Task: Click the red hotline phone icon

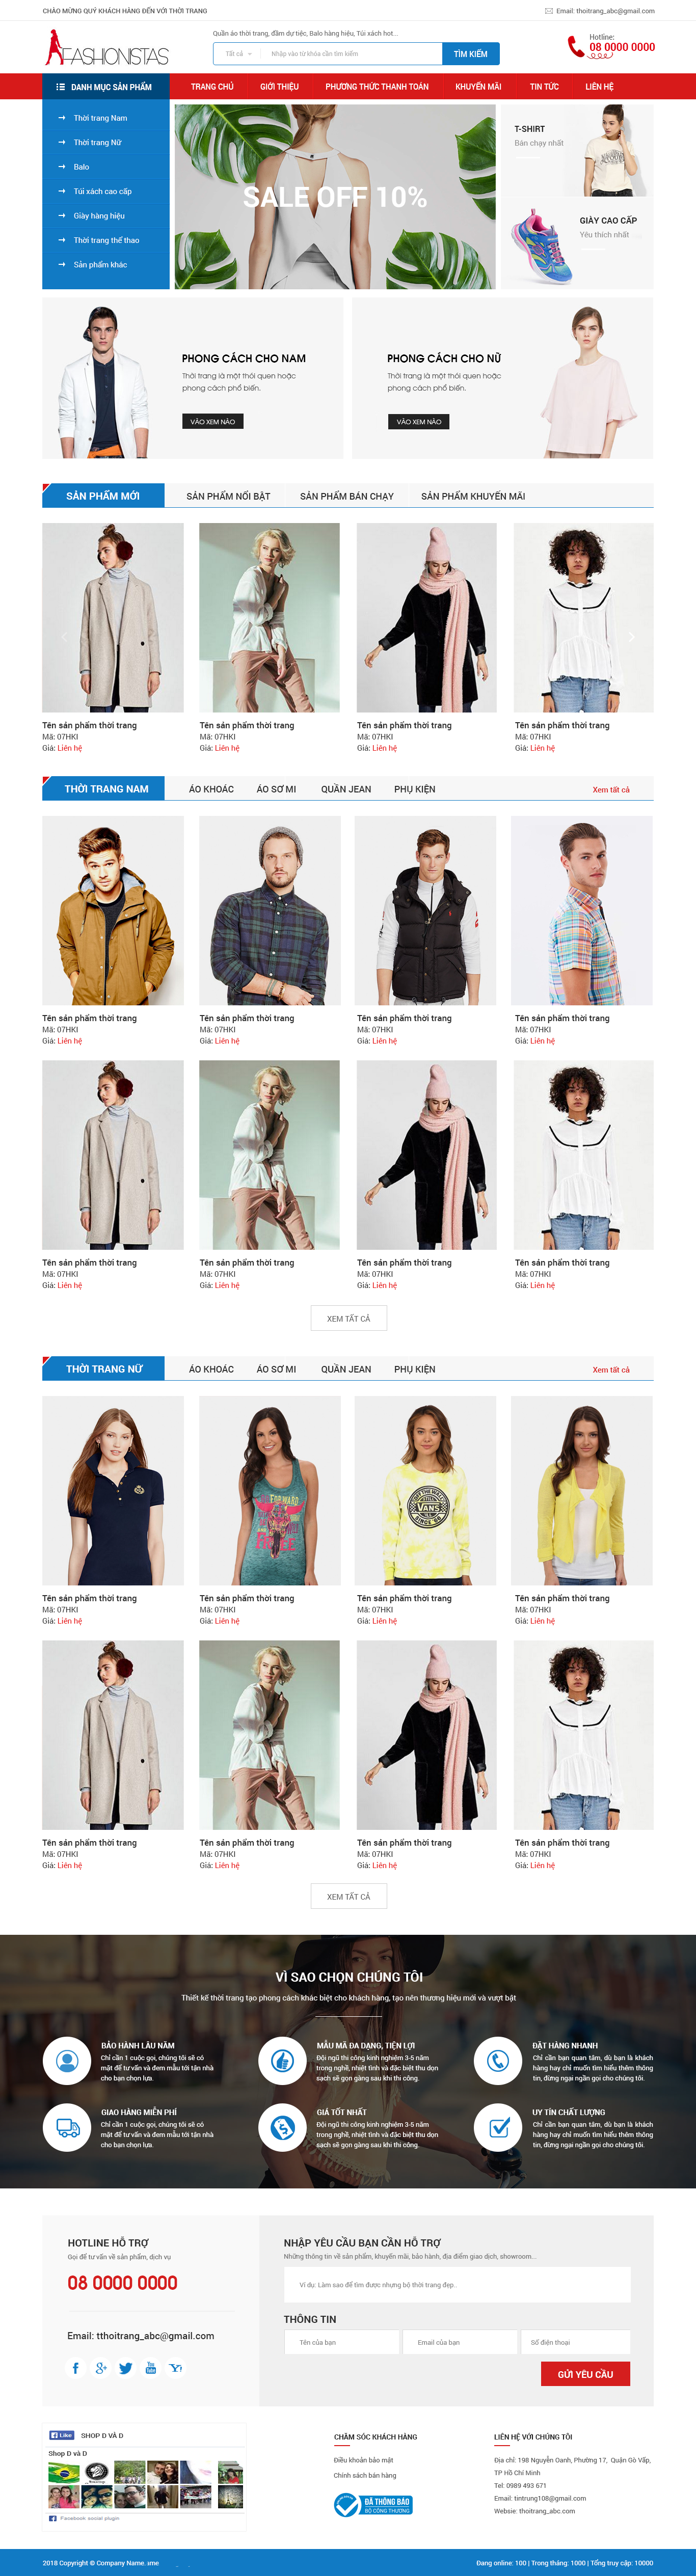Action: click(576, 46)
